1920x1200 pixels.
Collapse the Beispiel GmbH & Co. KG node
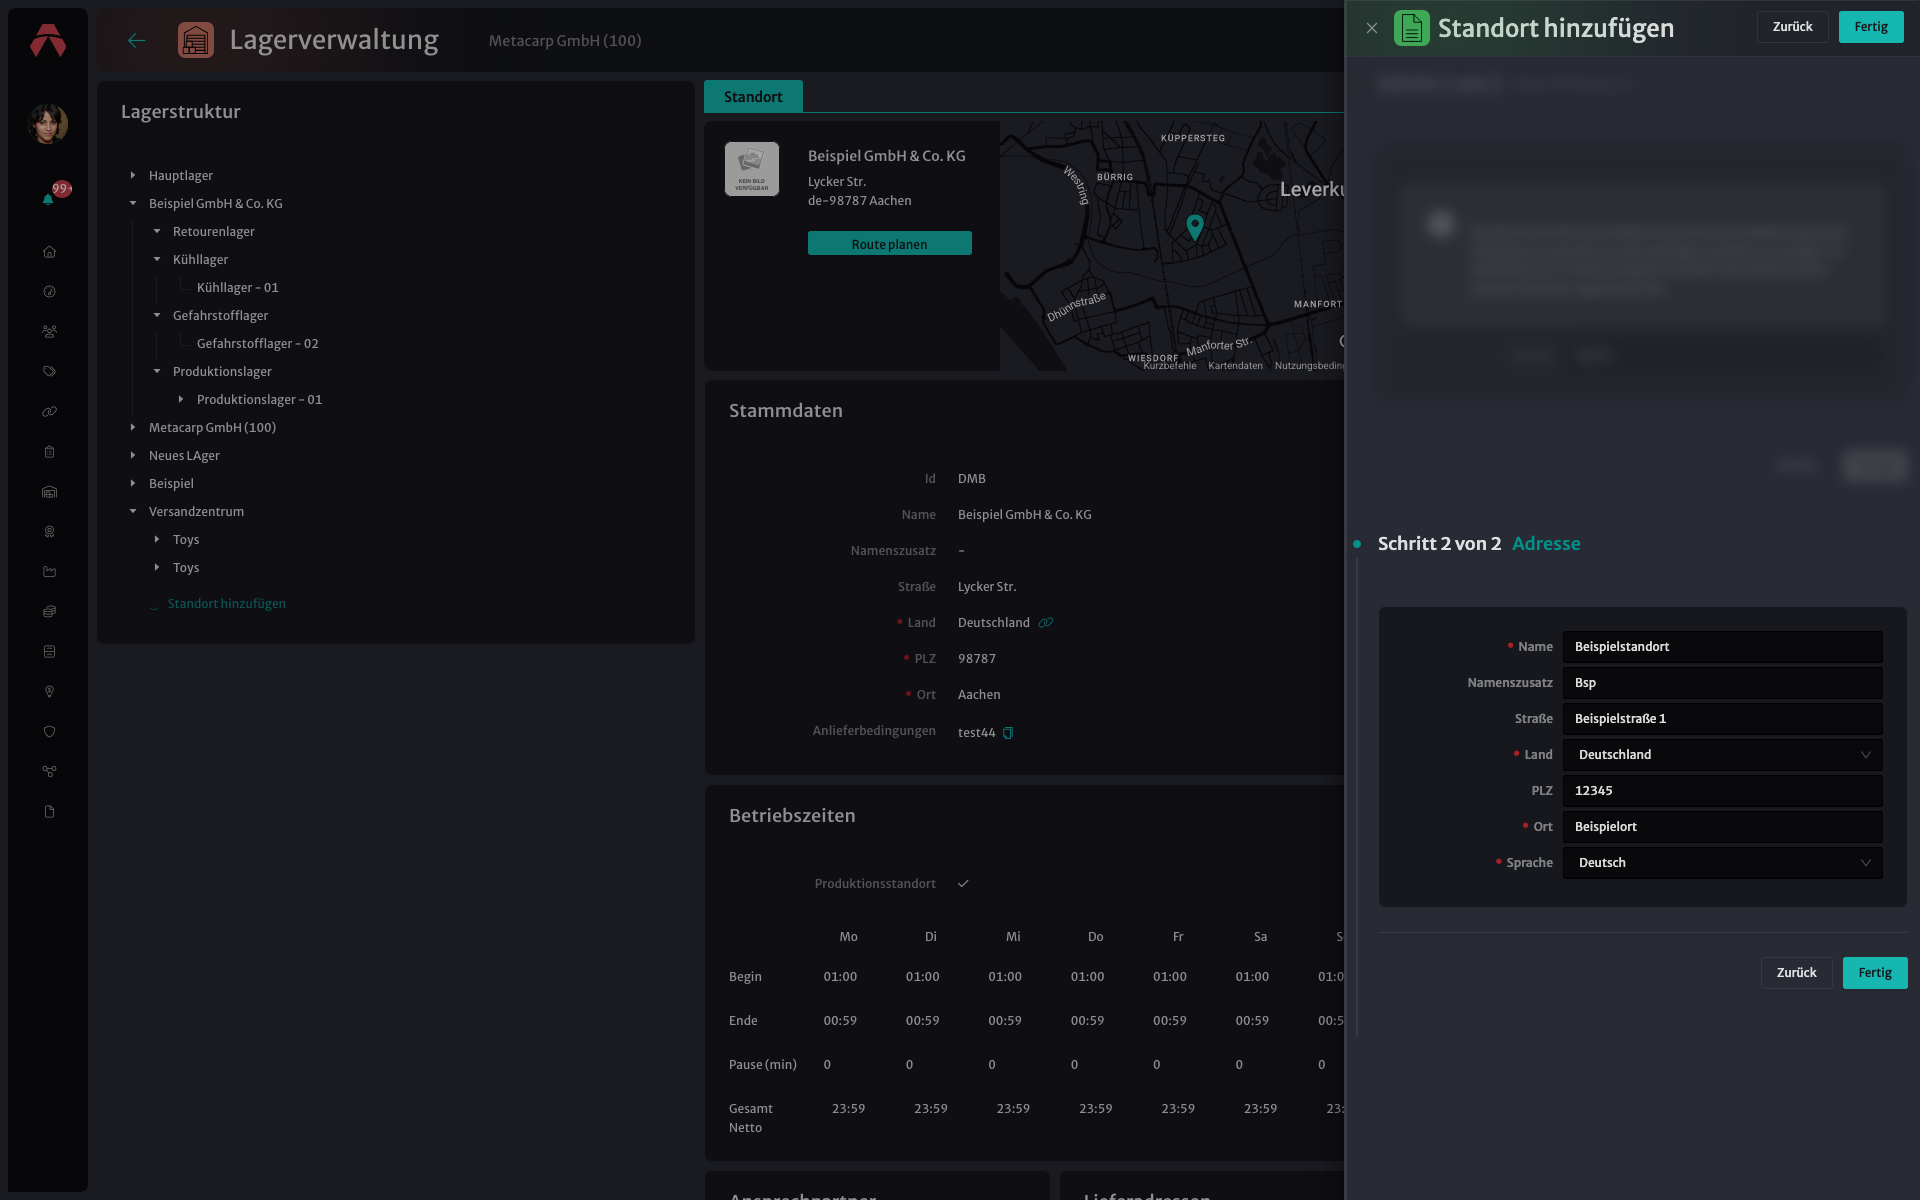click(133, 204)
